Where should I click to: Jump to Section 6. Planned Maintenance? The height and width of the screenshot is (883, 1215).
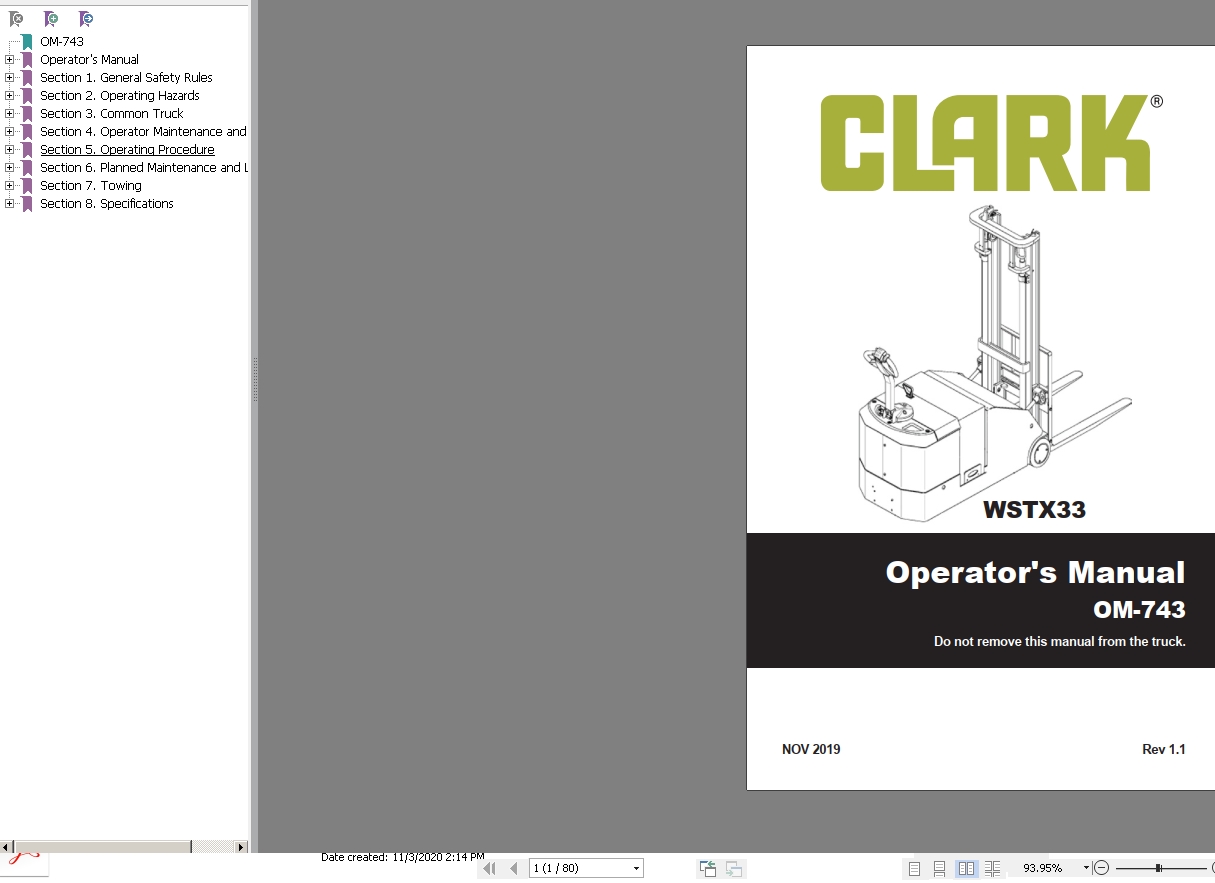click(x=143, y=168)
